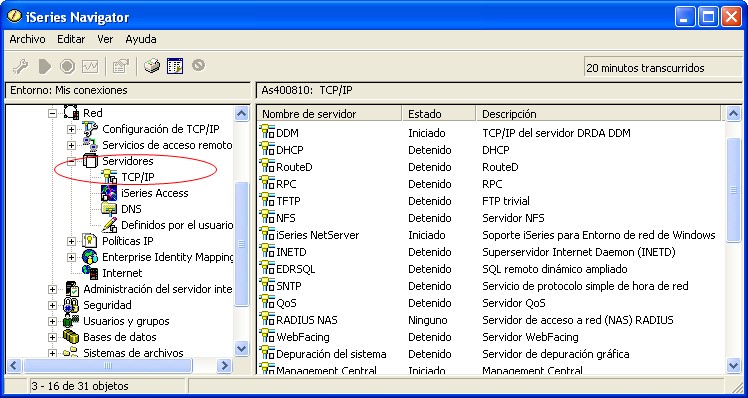Select the Seguridad padlock icon
This screenshot has height=398, width=748.
click(x=71, y=305)
